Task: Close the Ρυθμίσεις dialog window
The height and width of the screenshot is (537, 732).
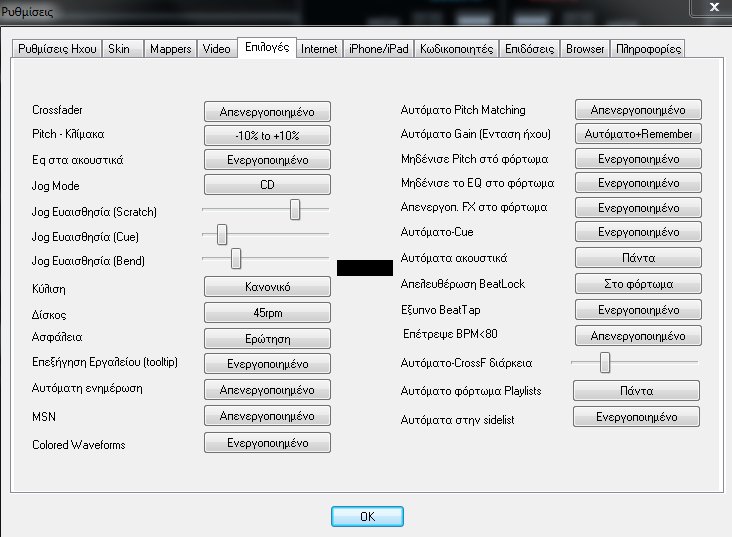Action: 709,9
